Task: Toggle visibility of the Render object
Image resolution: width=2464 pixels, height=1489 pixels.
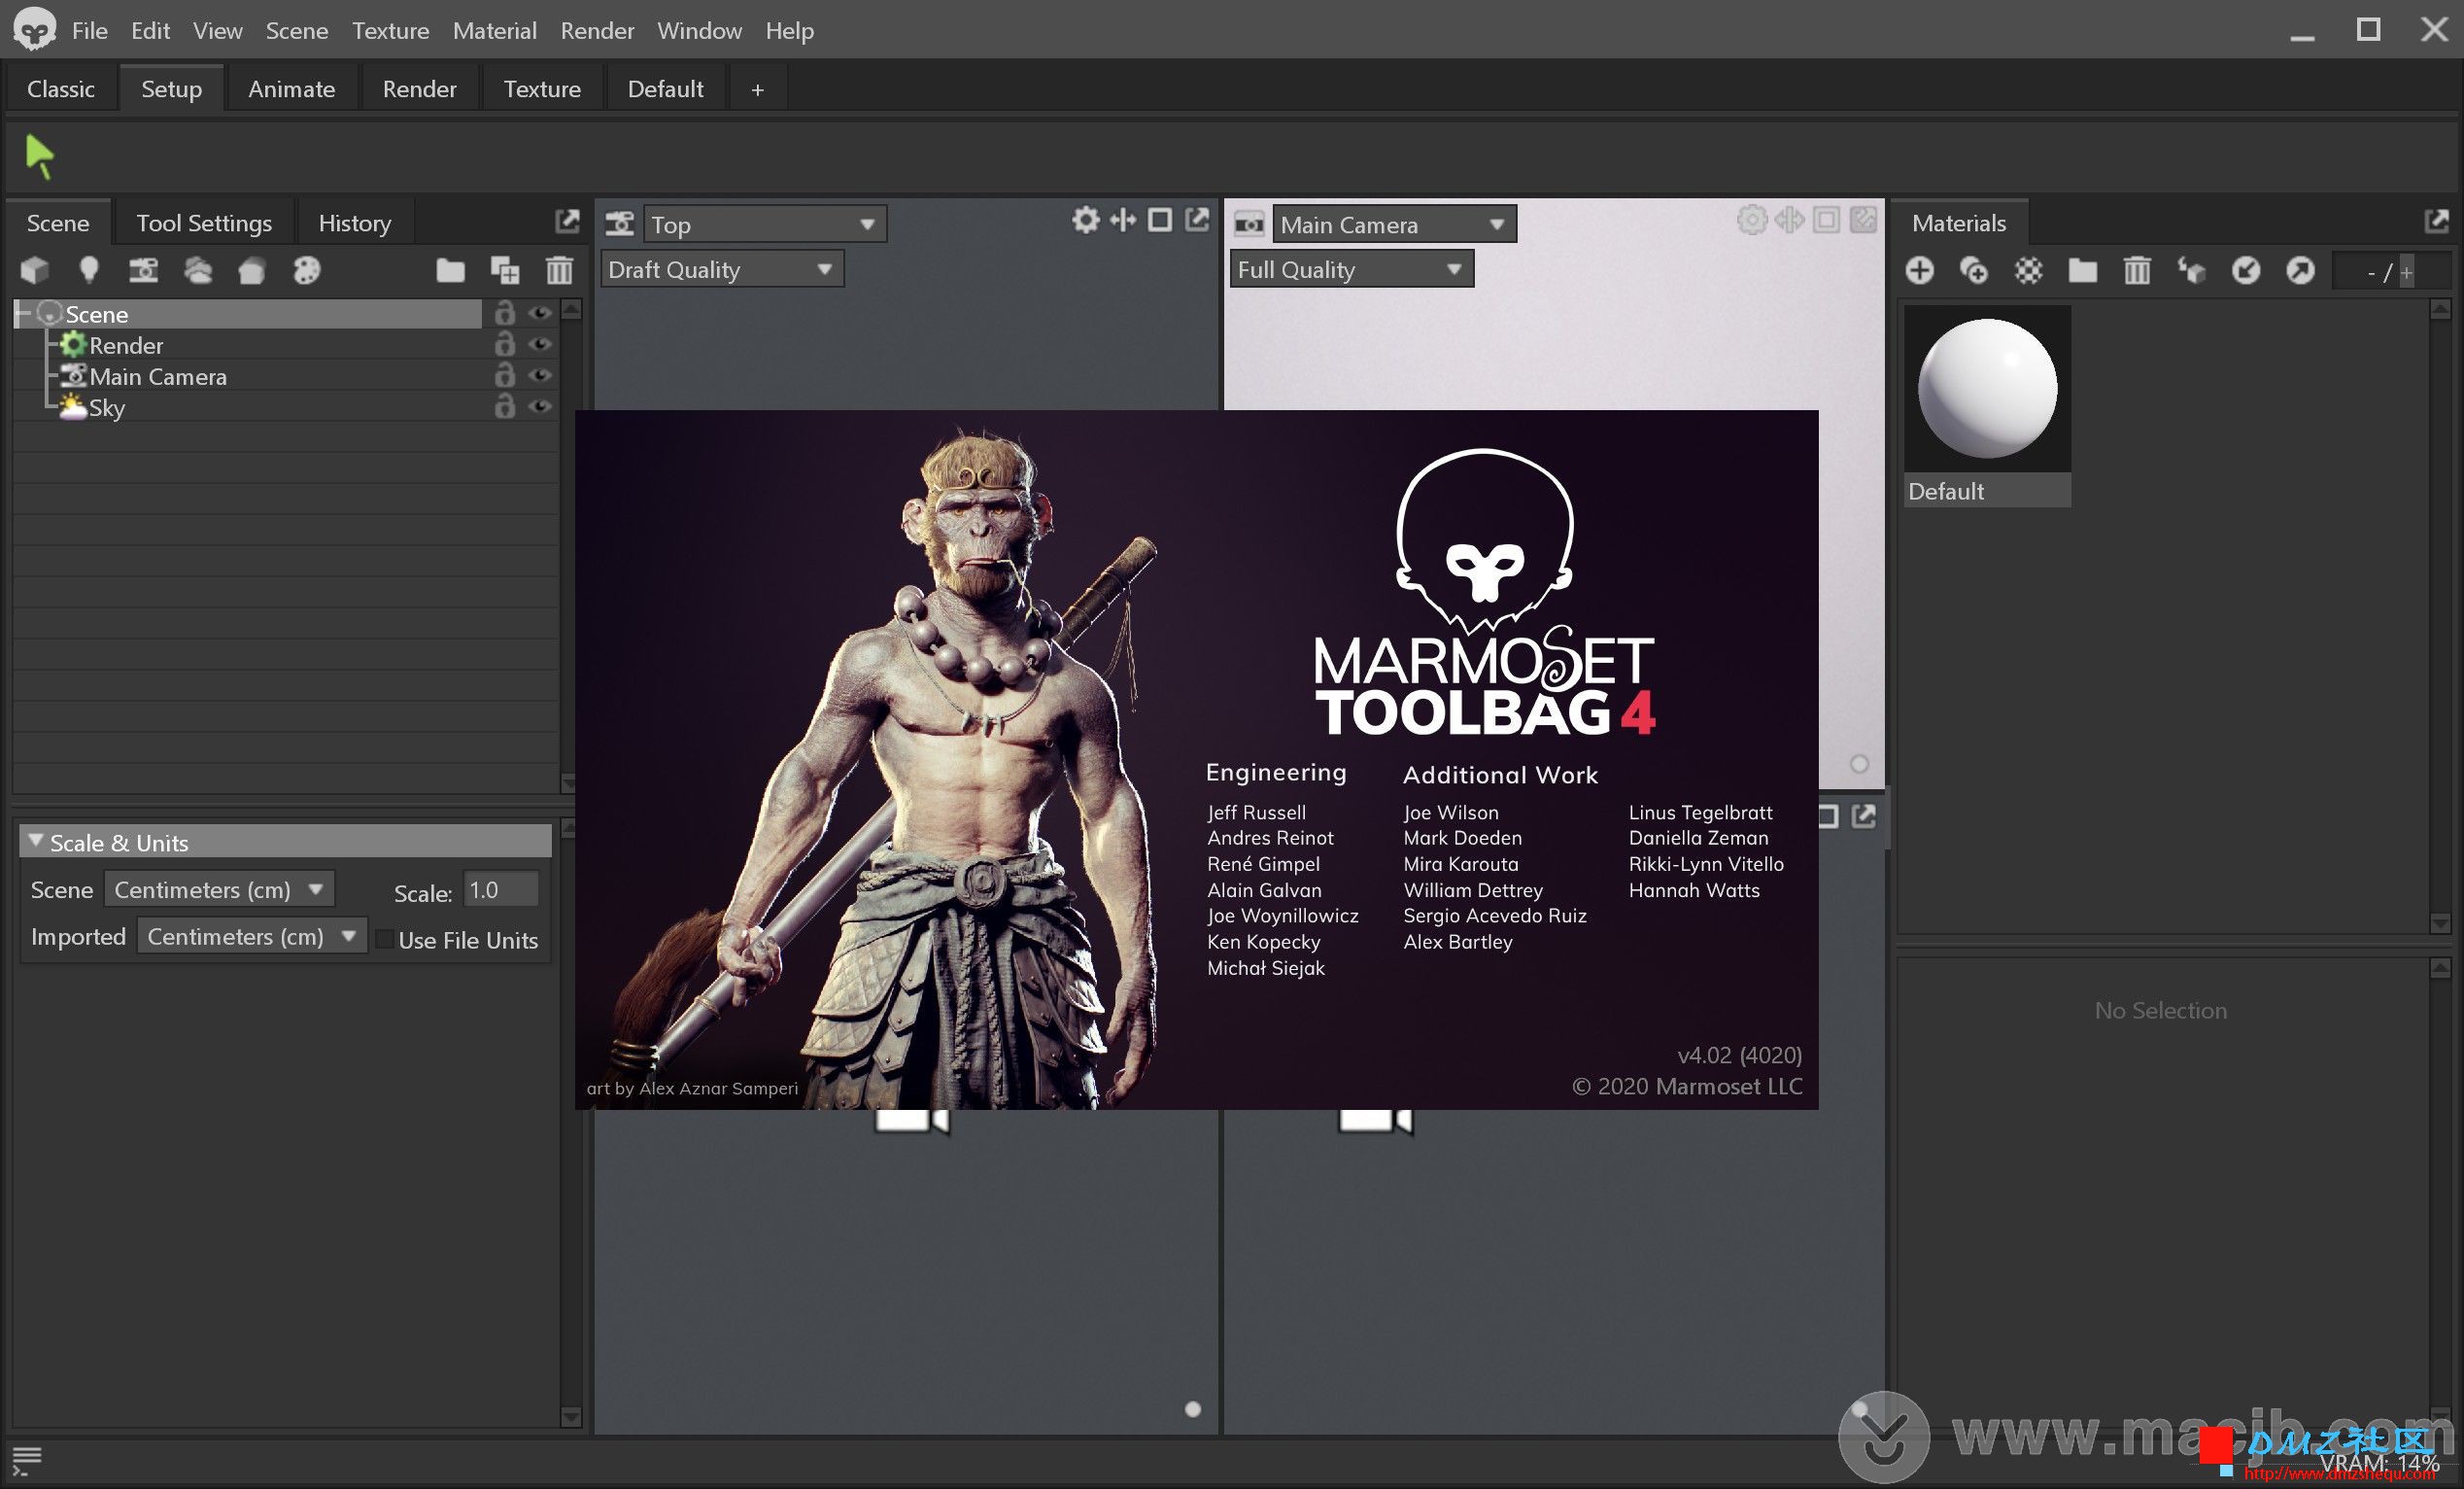Action: click(540, 345)
